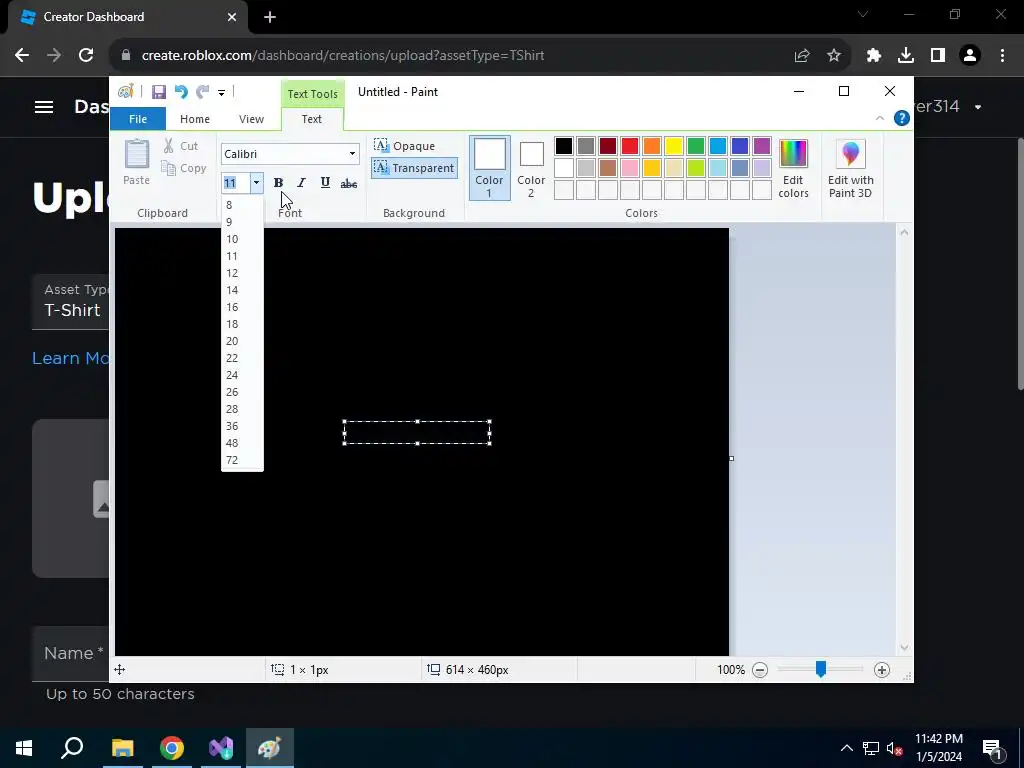The image size is (1024, 768).
Task: Click the Text Tools contextual tab header
Action: [x=313, y=94]
